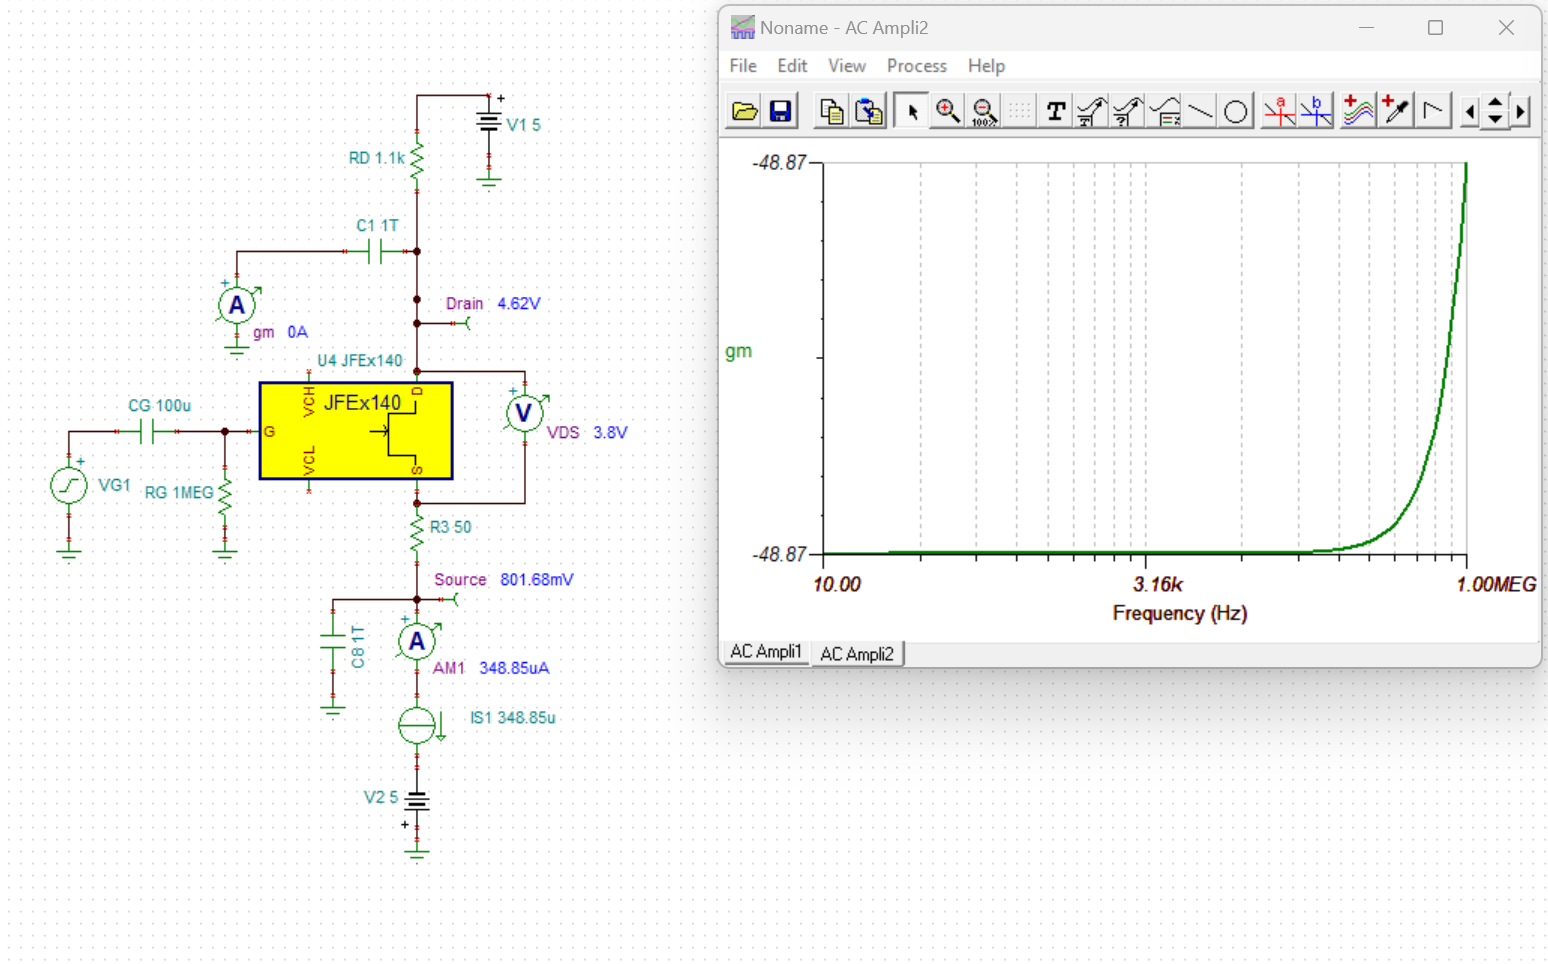Activate the zoom in magnifier
The image size is (1548, 964).
click(x=947, y=111)
